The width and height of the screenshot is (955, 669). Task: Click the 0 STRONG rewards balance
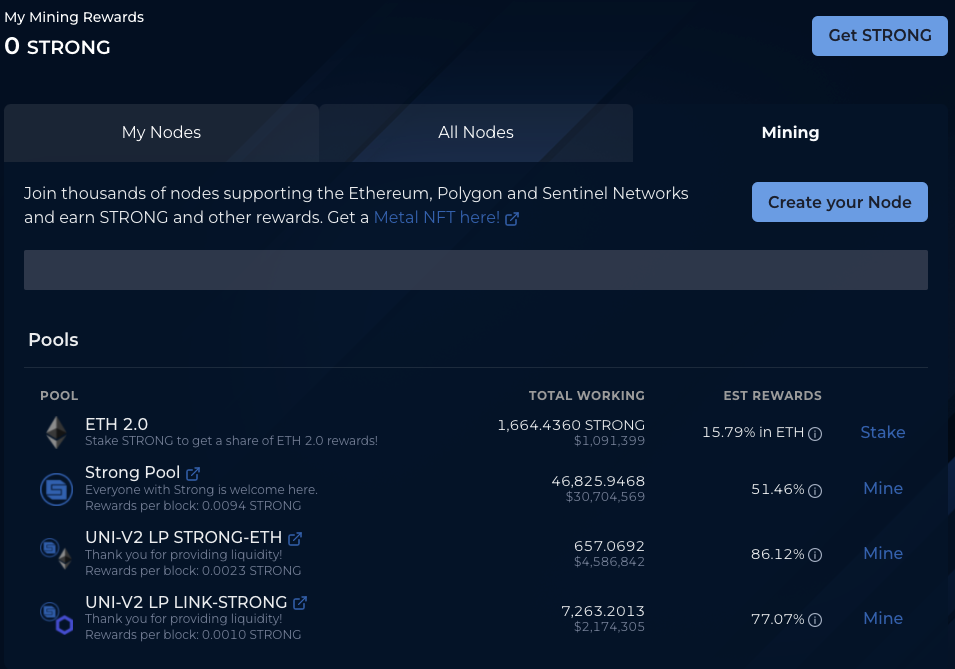[57, 46]
